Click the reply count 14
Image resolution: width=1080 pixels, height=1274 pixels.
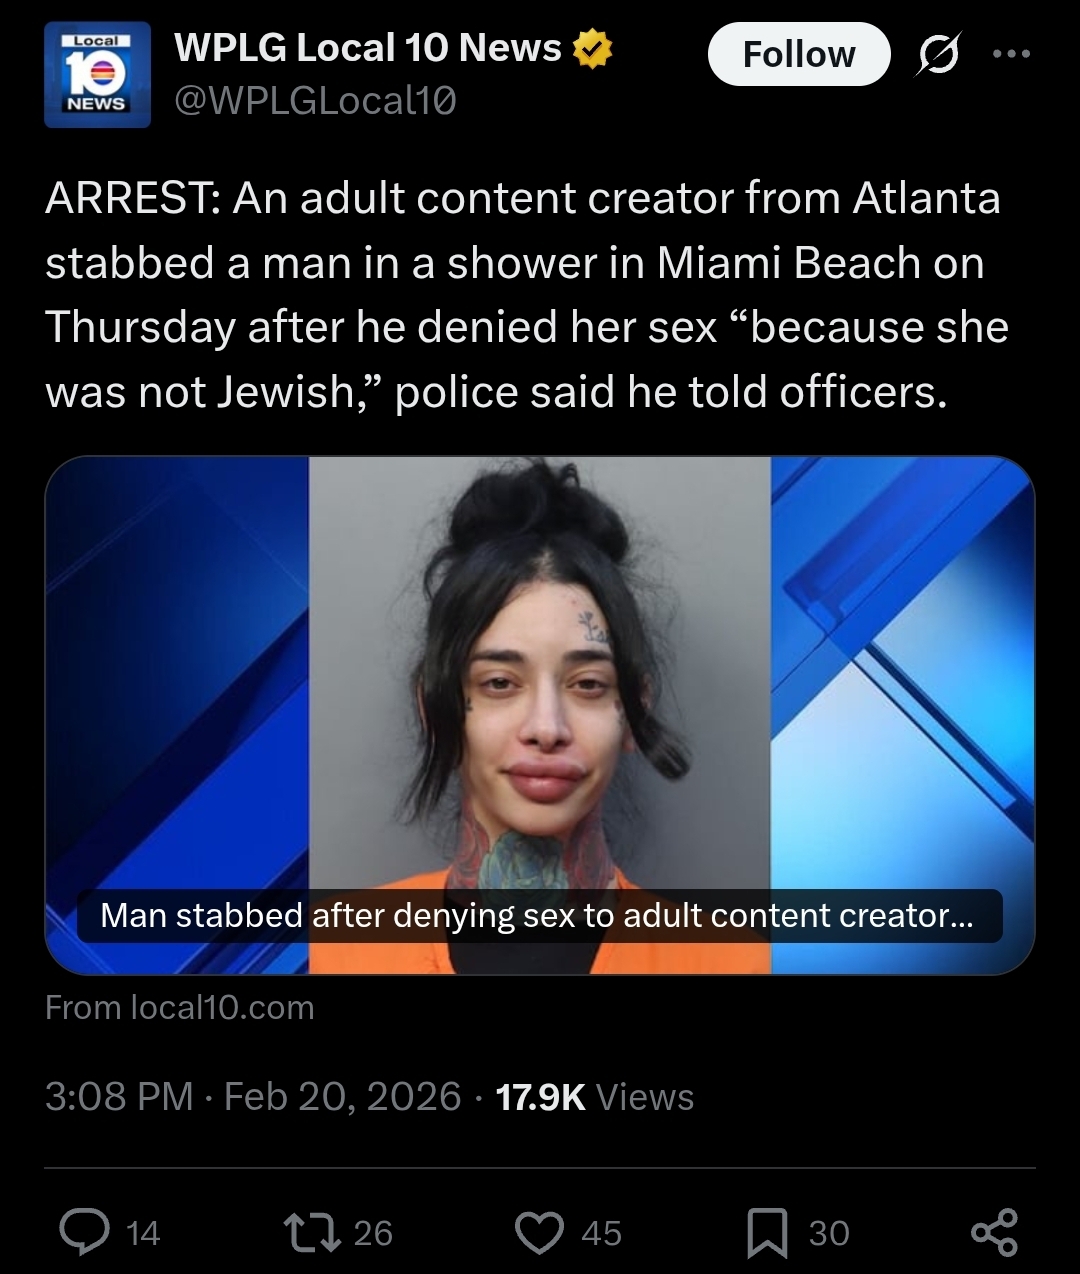pyautogui.click(x=143, y=1233)
